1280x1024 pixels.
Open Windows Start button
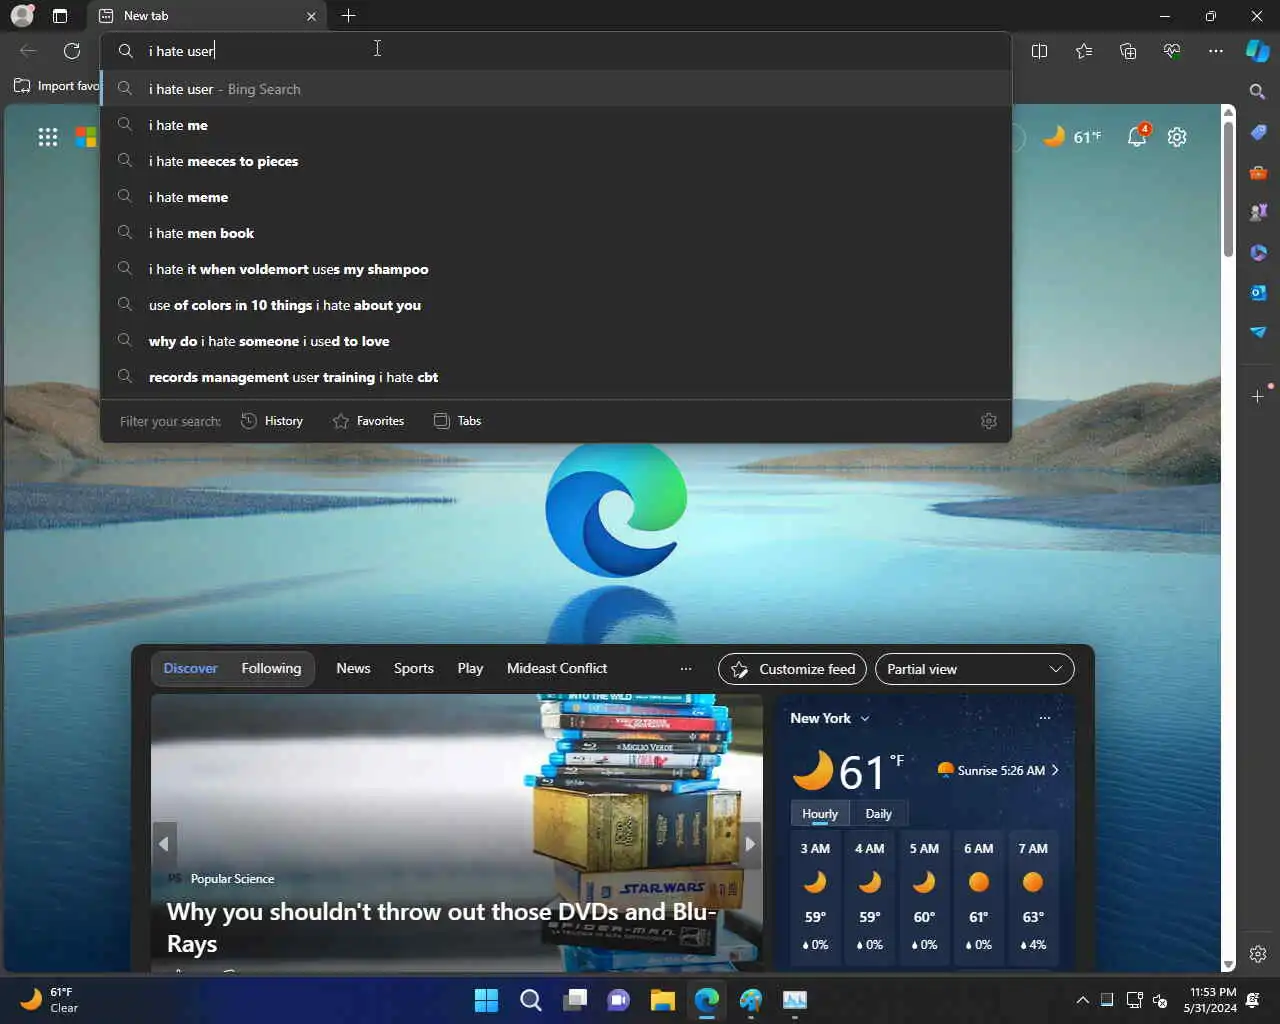pos(486,1000)
